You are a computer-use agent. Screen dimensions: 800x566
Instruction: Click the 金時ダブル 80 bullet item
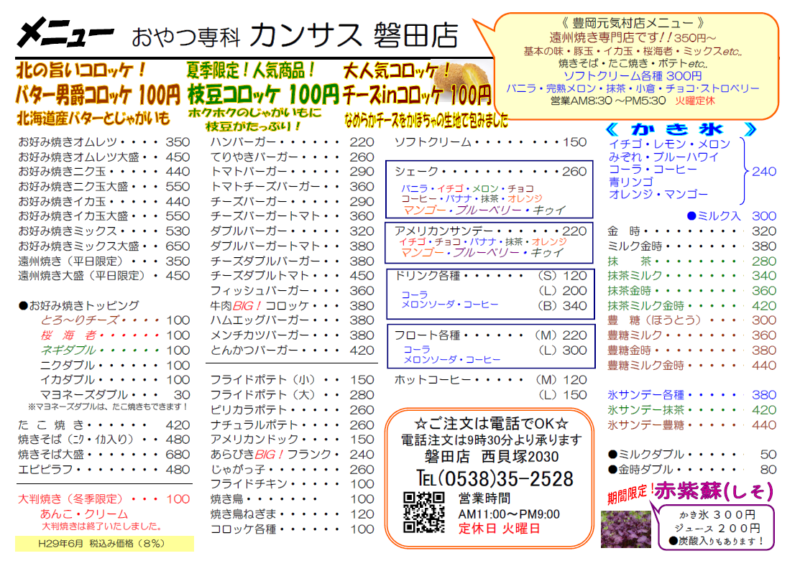click(691, 468)
